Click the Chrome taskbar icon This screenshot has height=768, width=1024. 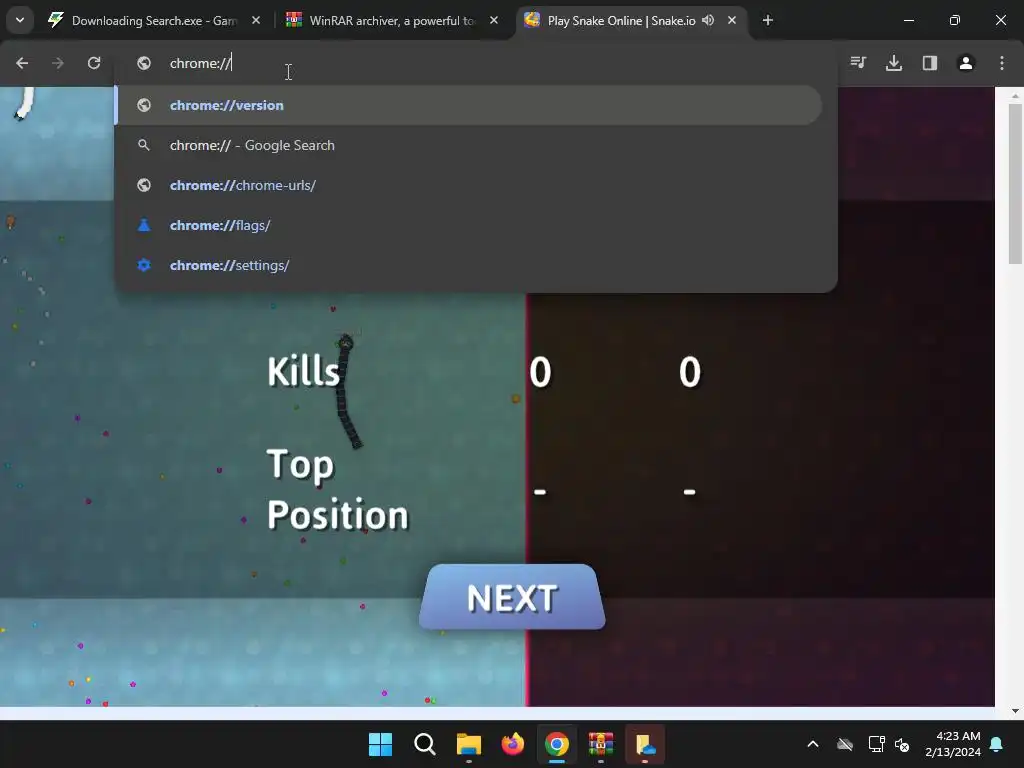(556, 744)
